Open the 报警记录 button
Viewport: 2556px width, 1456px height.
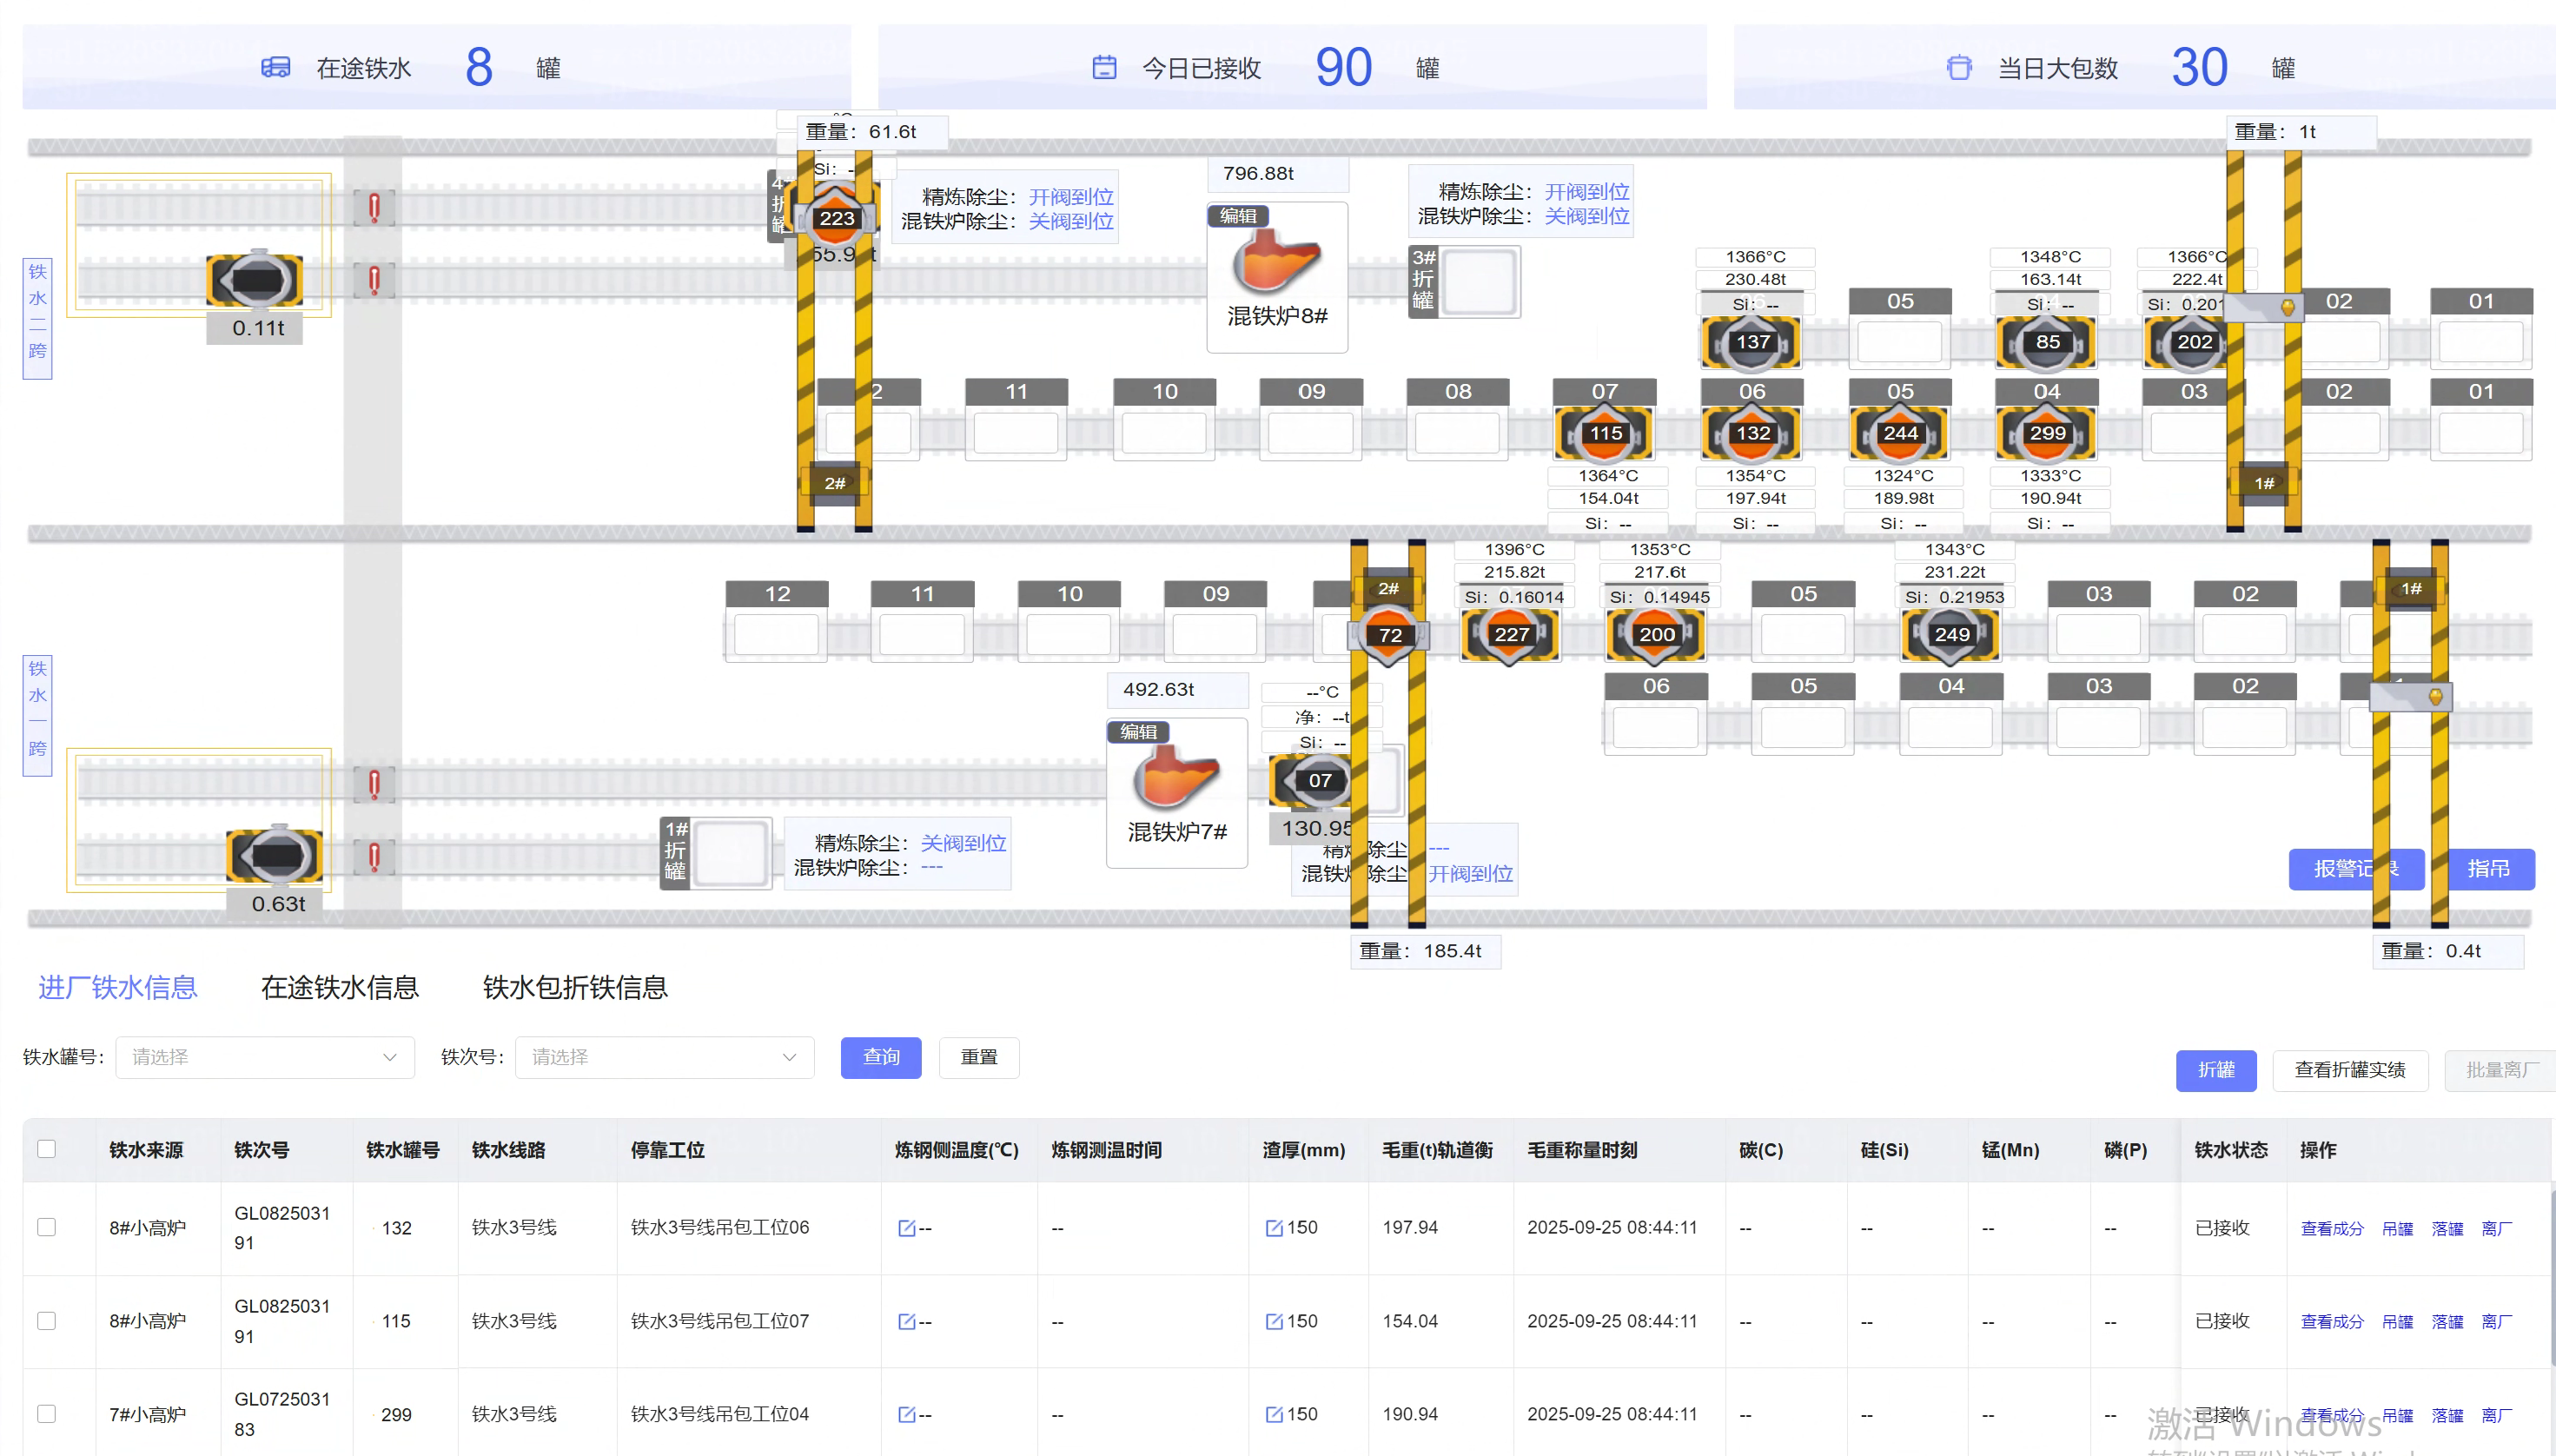pos(2356,869)
